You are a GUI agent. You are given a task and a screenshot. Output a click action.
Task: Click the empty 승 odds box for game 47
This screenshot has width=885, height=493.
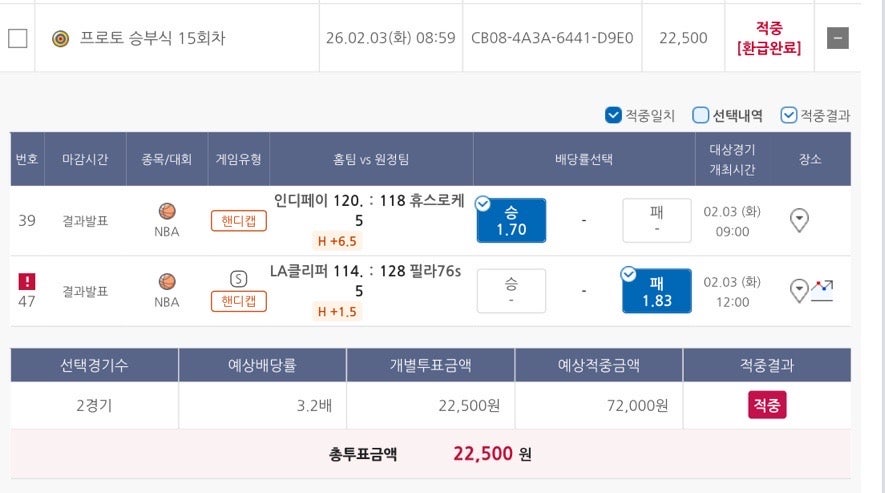[511, 291]
